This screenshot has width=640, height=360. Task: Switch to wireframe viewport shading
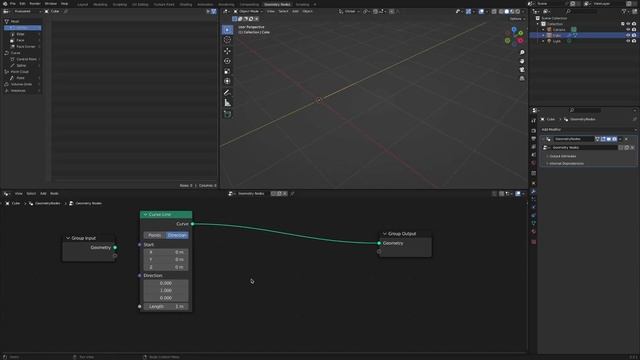(501, 11)
